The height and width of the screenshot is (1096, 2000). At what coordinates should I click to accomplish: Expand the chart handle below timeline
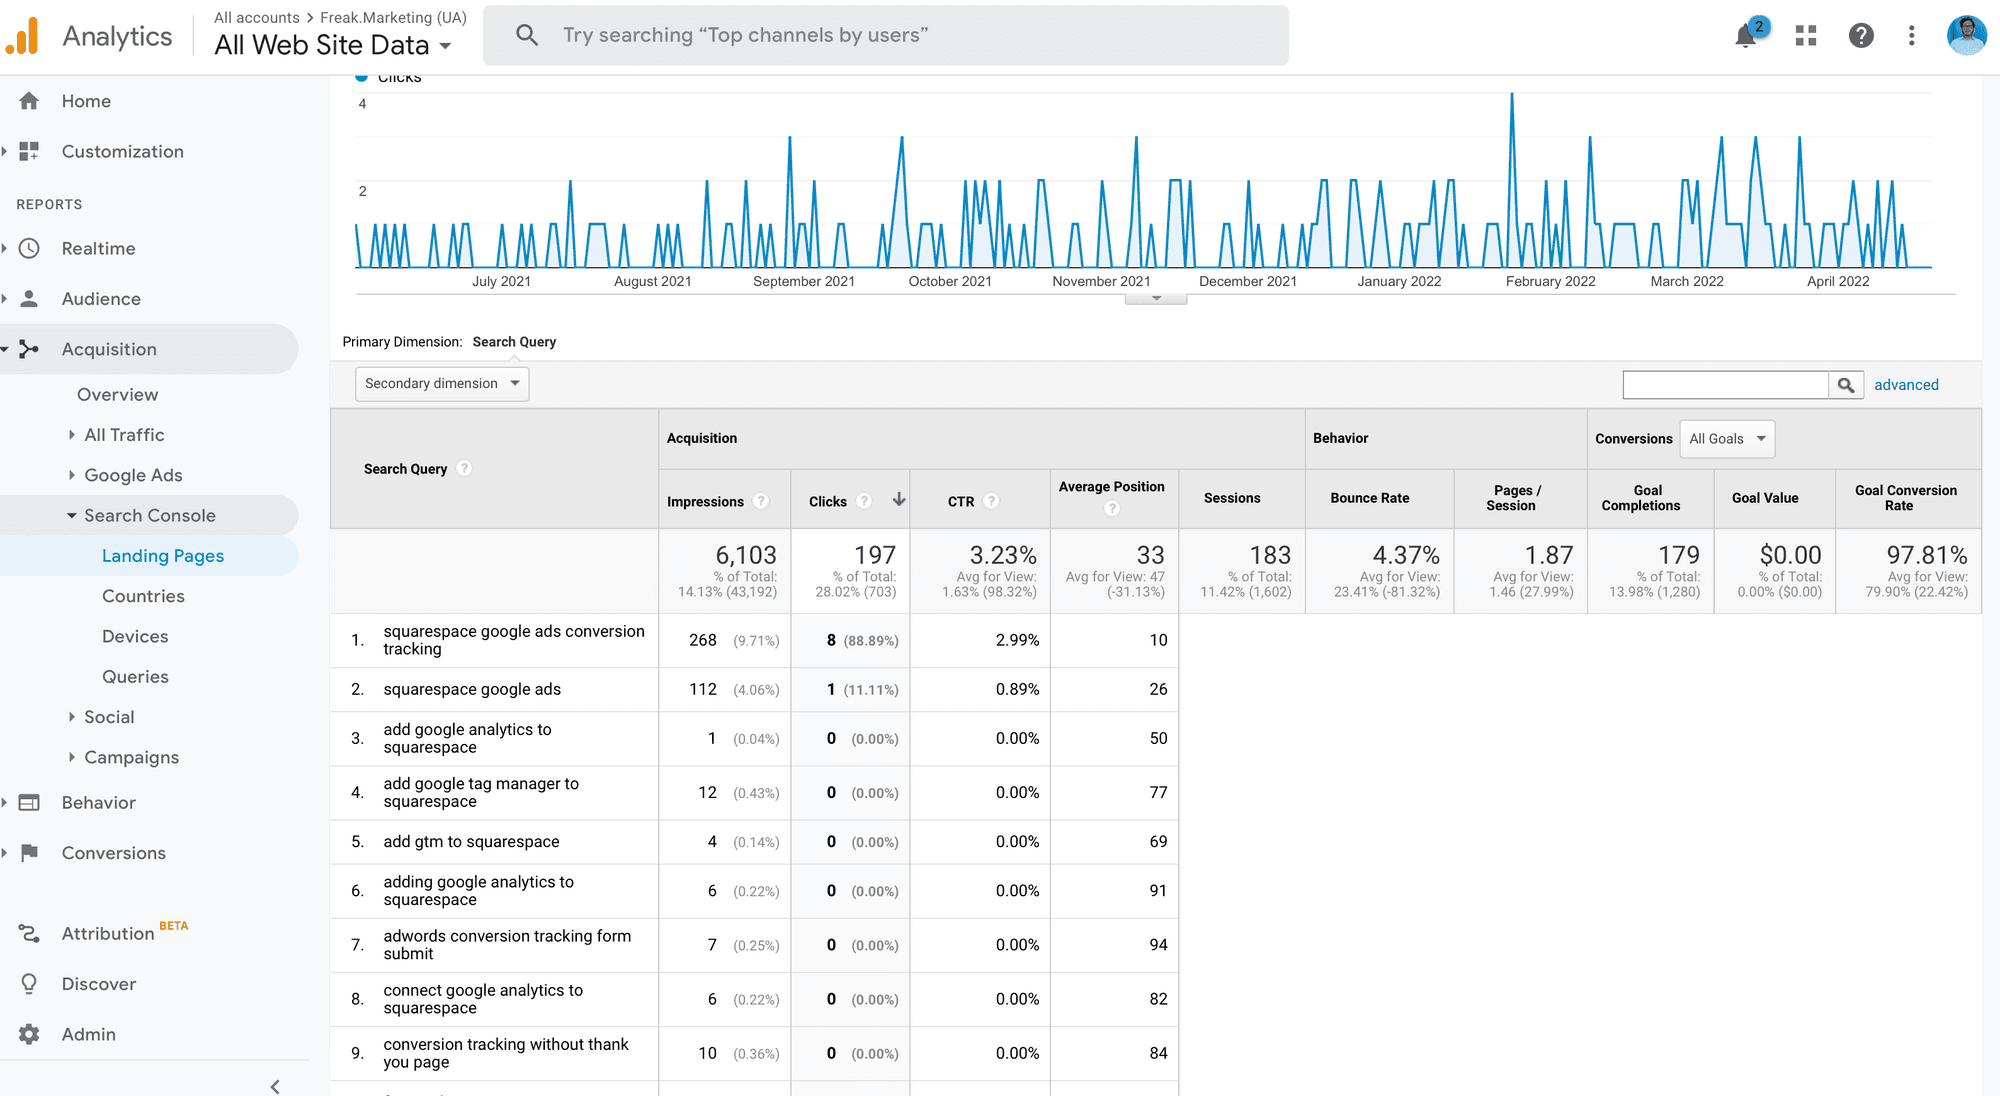pyautogui.click(x=1156, y=298)
